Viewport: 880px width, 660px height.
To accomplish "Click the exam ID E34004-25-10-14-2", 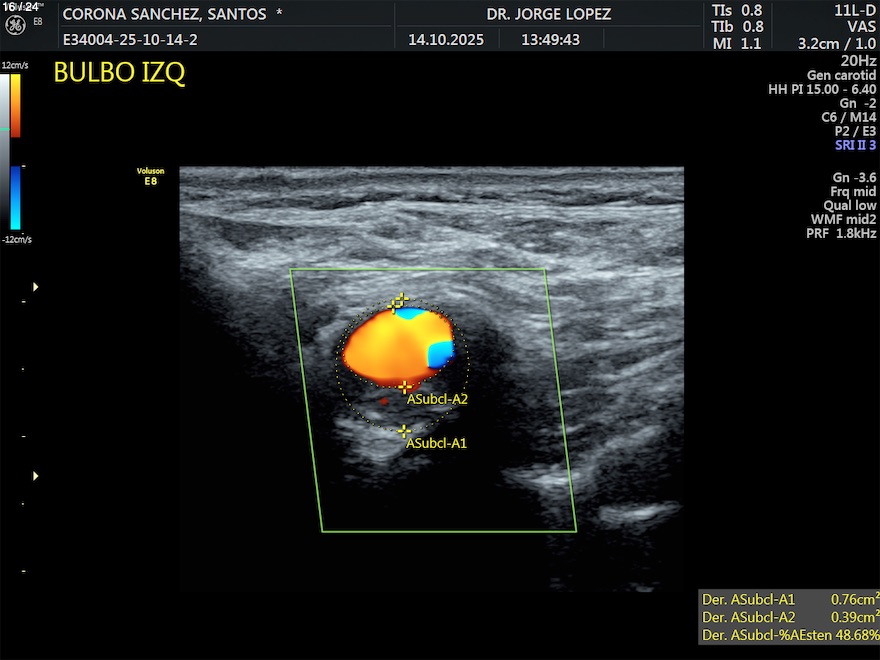I will (x=130, y=40).
